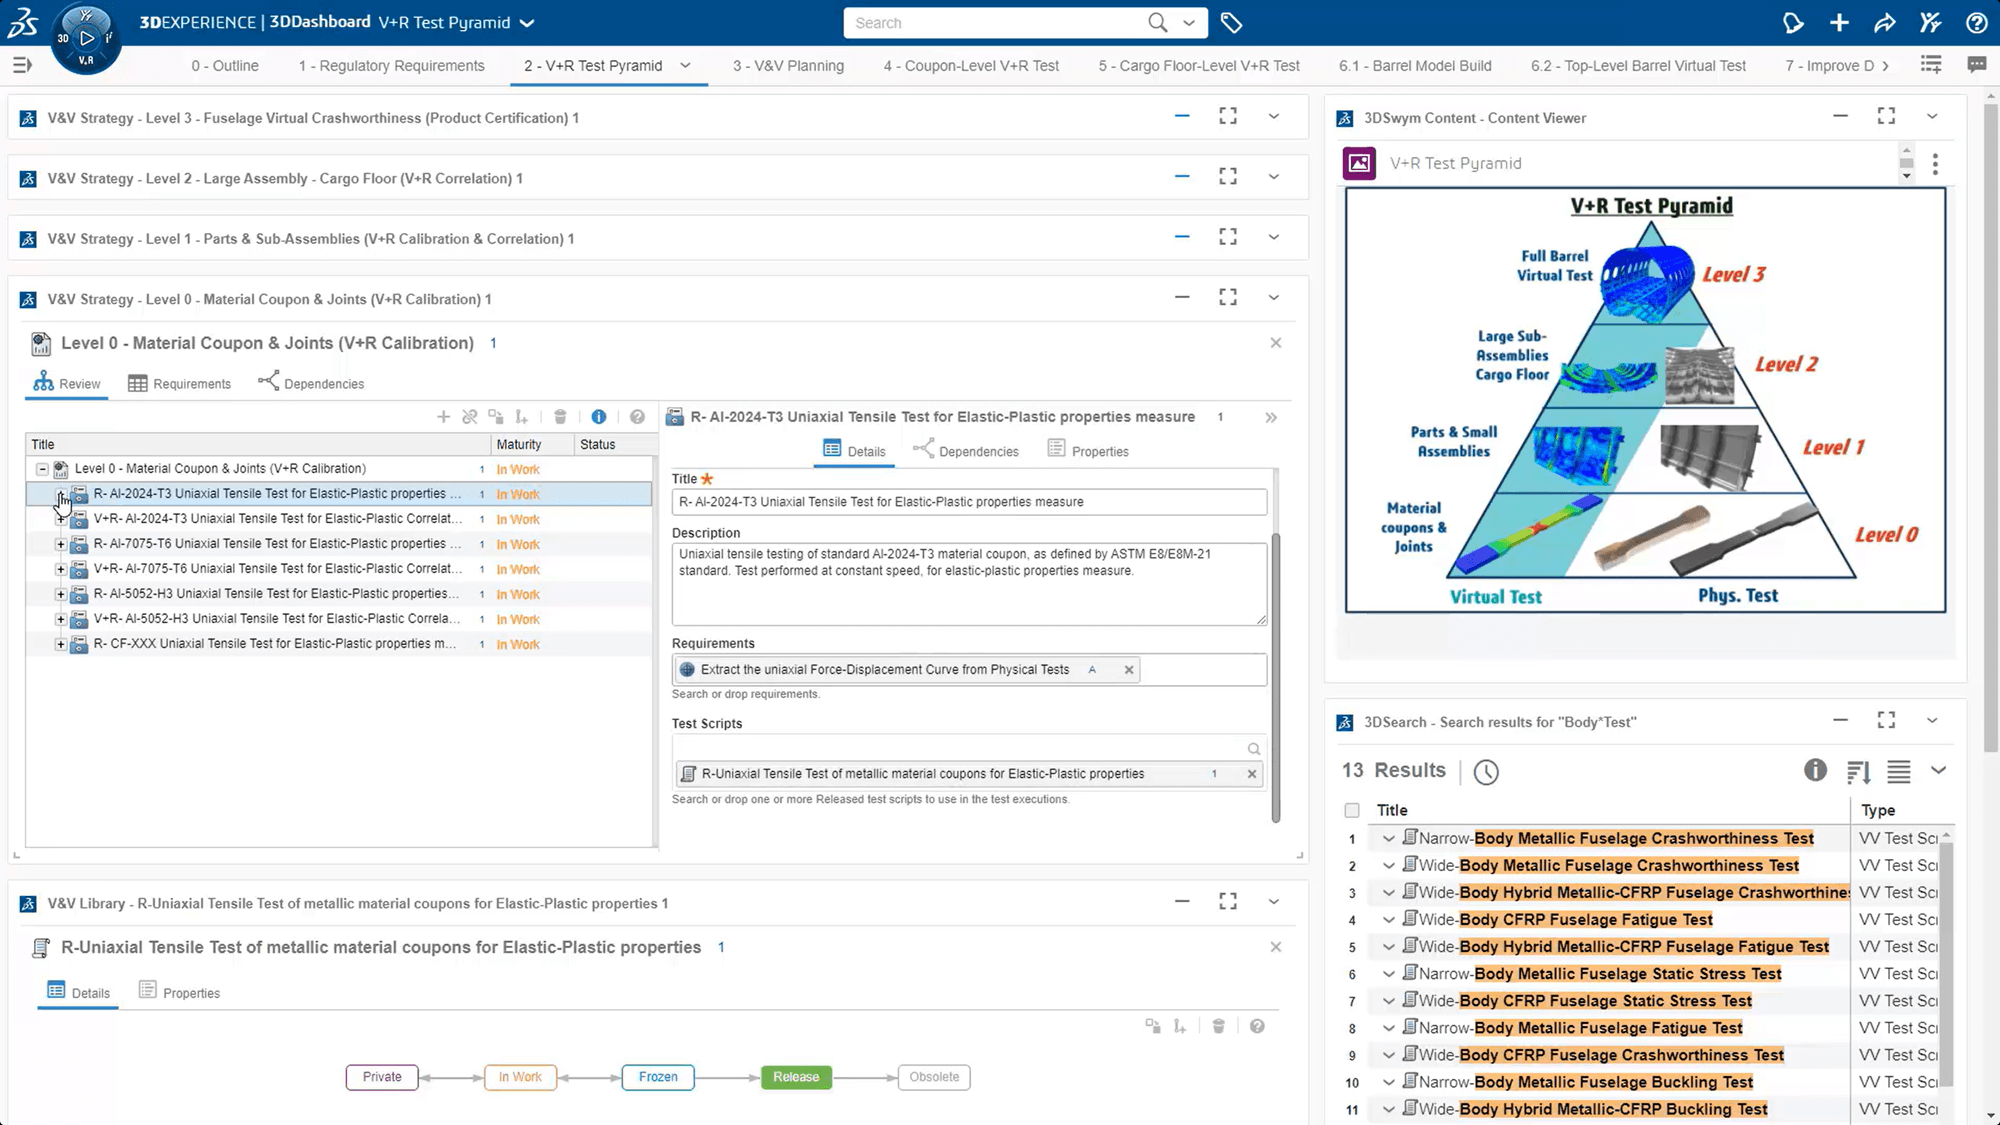Remove the R-Uniaxial Tensile Test script
2000x1125 pixels.
click(x=1251, y=774)
